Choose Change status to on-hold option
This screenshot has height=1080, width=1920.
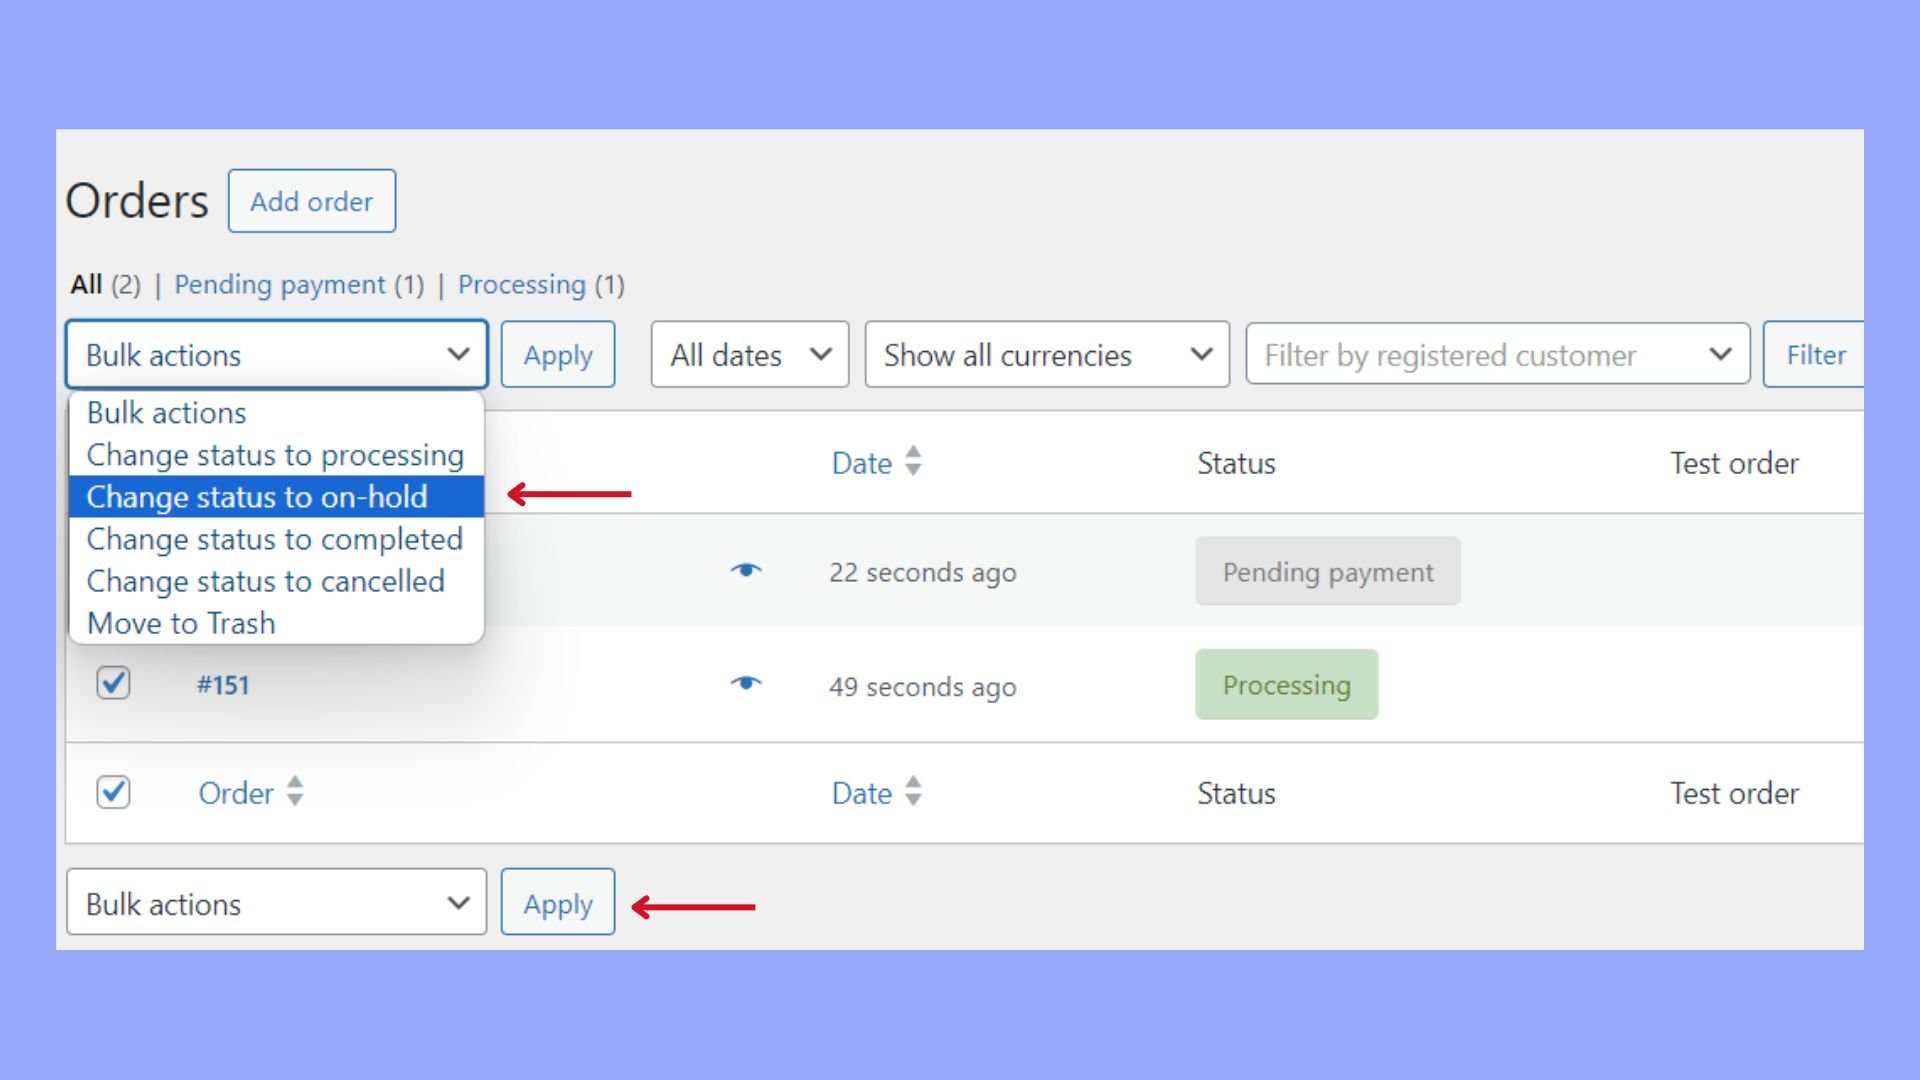pos(257,497)
